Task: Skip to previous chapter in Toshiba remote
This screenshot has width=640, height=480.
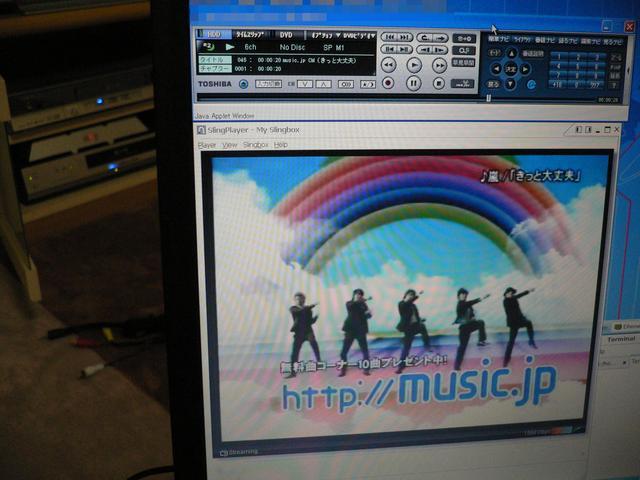Action: [390, 37]
